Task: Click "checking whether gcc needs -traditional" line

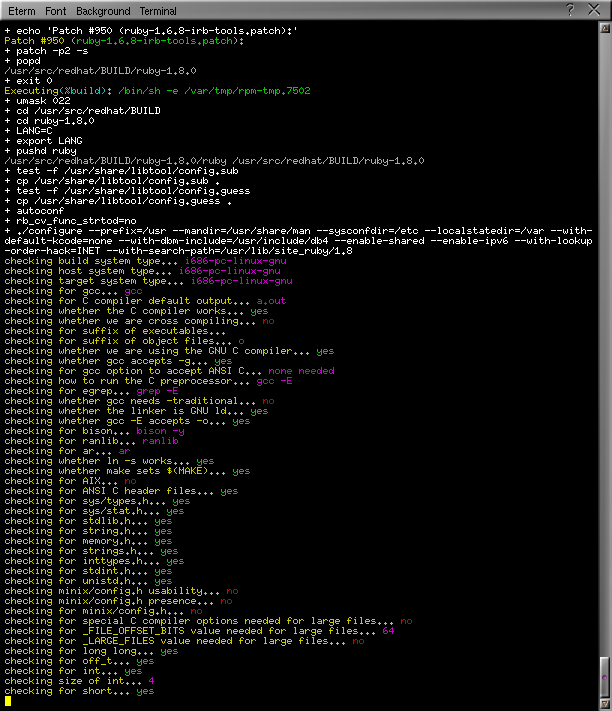Action: click(x=139, y=400)
